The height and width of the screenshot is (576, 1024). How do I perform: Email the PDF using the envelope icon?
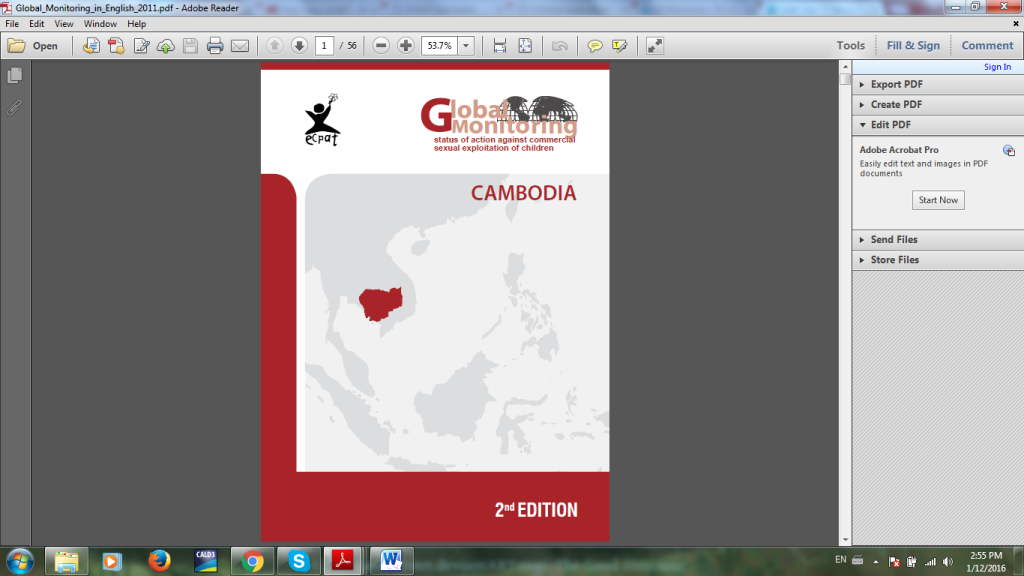pos(240,45)
